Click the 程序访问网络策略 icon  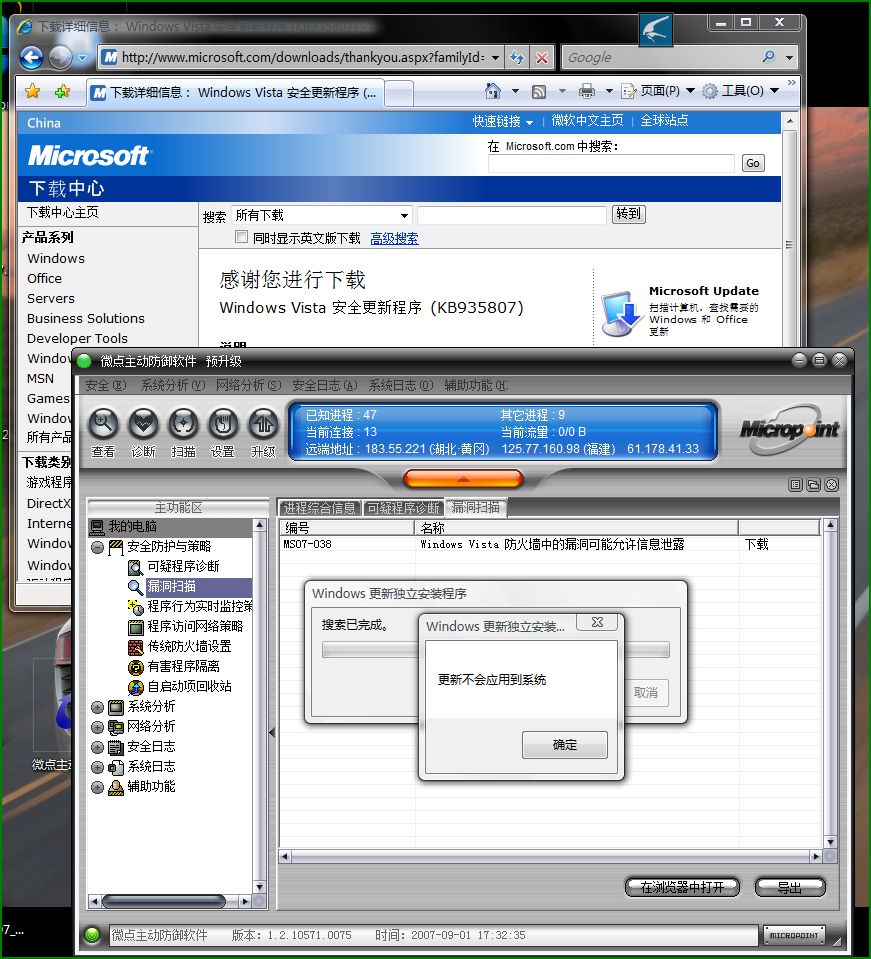[135, 627]
